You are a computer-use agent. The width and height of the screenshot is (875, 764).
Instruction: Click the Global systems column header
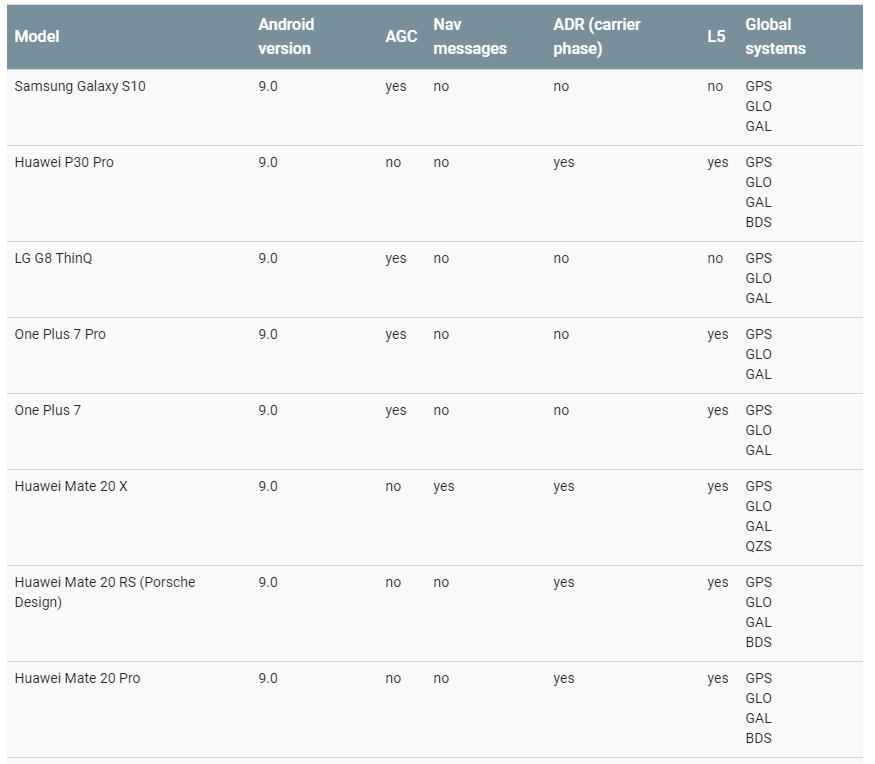[775, 37]
